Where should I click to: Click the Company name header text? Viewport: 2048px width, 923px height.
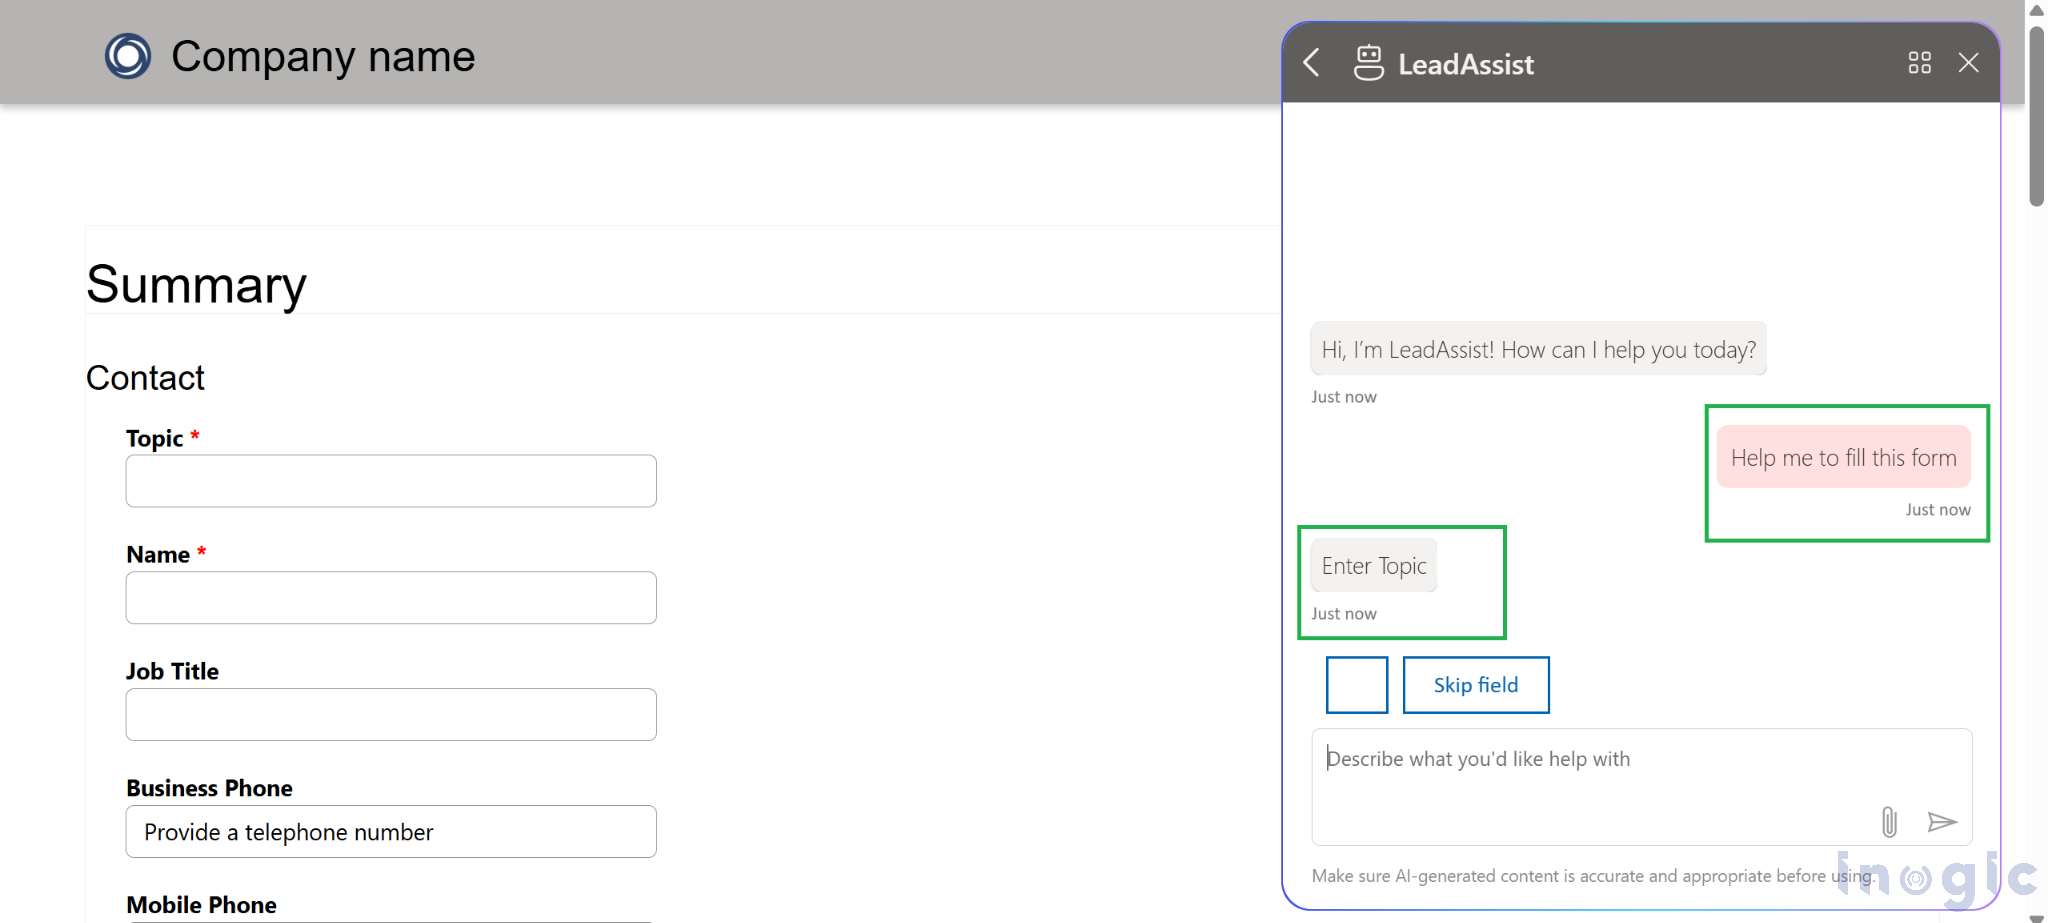(323, 57)
